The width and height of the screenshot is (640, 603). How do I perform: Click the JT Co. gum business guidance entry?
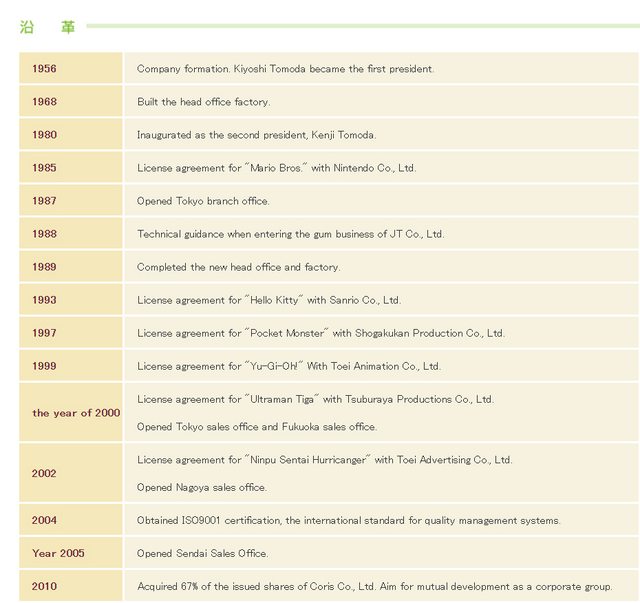click(291, 234)
